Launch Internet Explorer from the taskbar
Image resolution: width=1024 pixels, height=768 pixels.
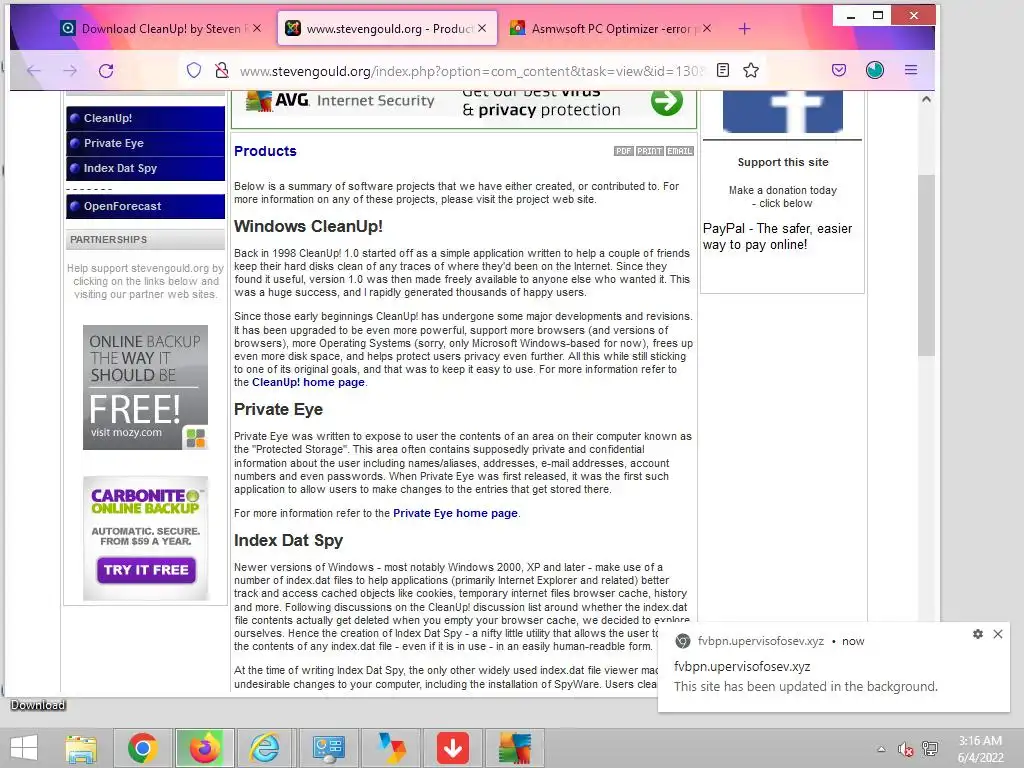[266, 748]
